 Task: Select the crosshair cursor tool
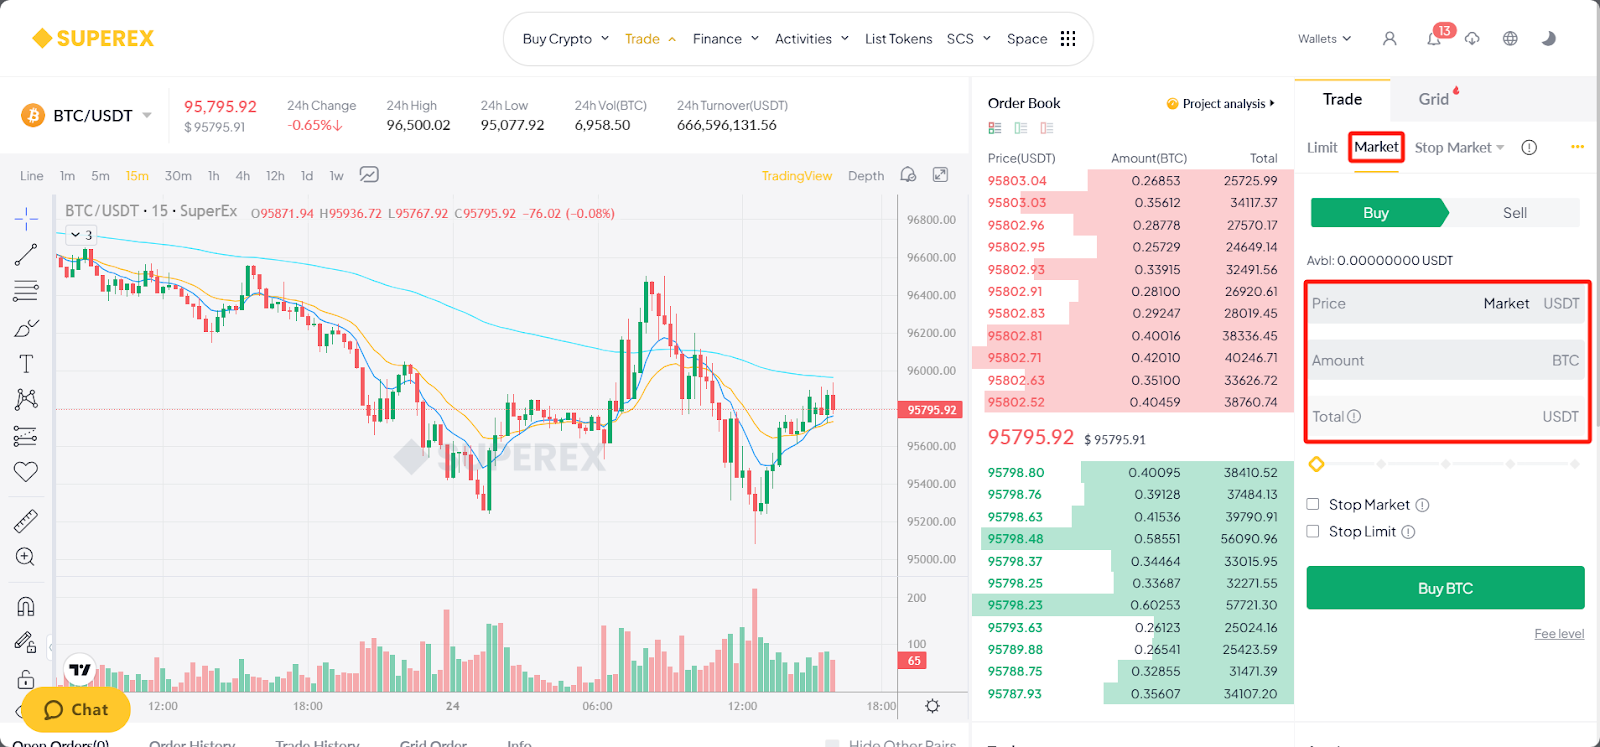[26, 218]
